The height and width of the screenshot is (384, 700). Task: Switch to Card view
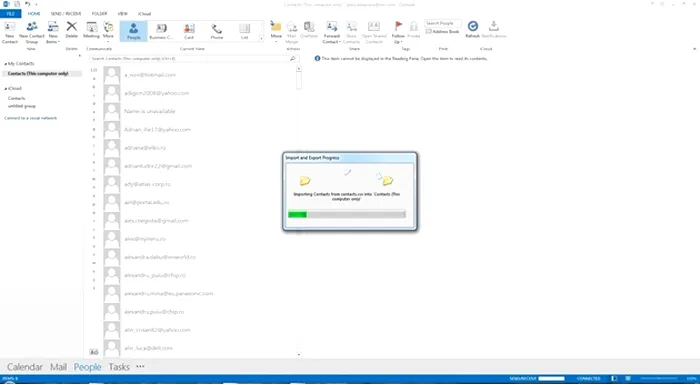pyautogui.click(x=189, y=31)
